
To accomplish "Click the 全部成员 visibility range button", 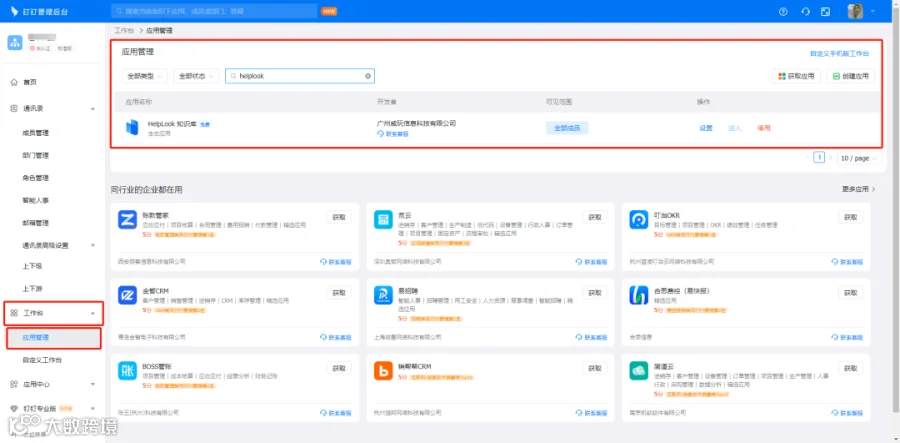I will tap(567, 128).
